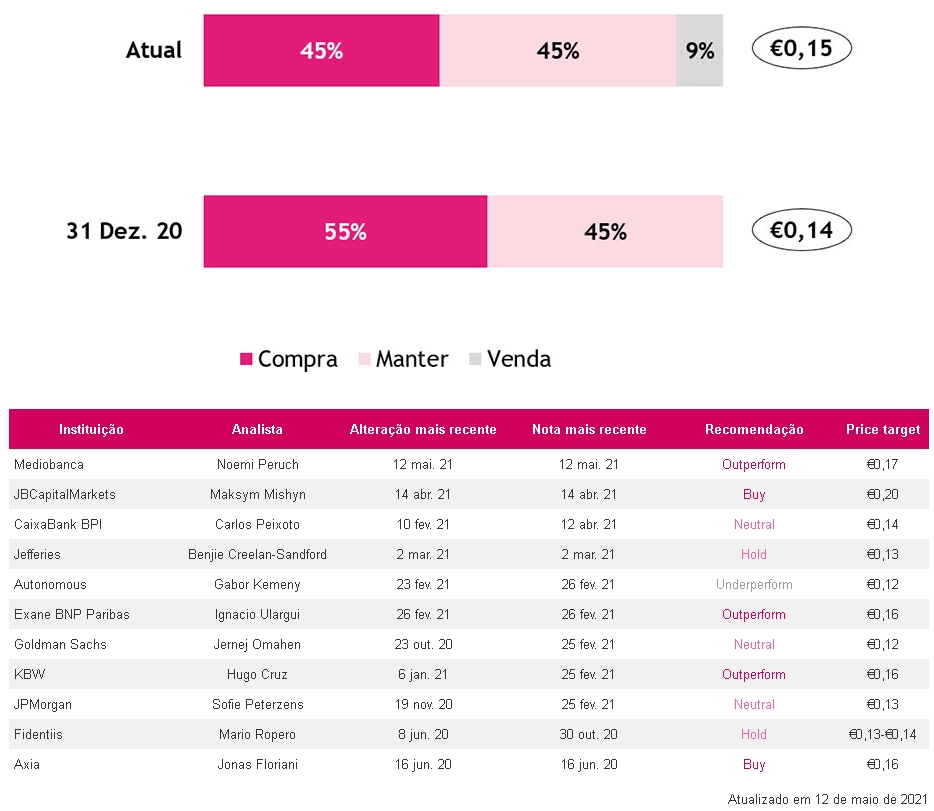The width and height of the screenshot is (934, 811).
Task: Select the 55% Compra bar for 31 Dez. 20
Action: click(345, 232)
